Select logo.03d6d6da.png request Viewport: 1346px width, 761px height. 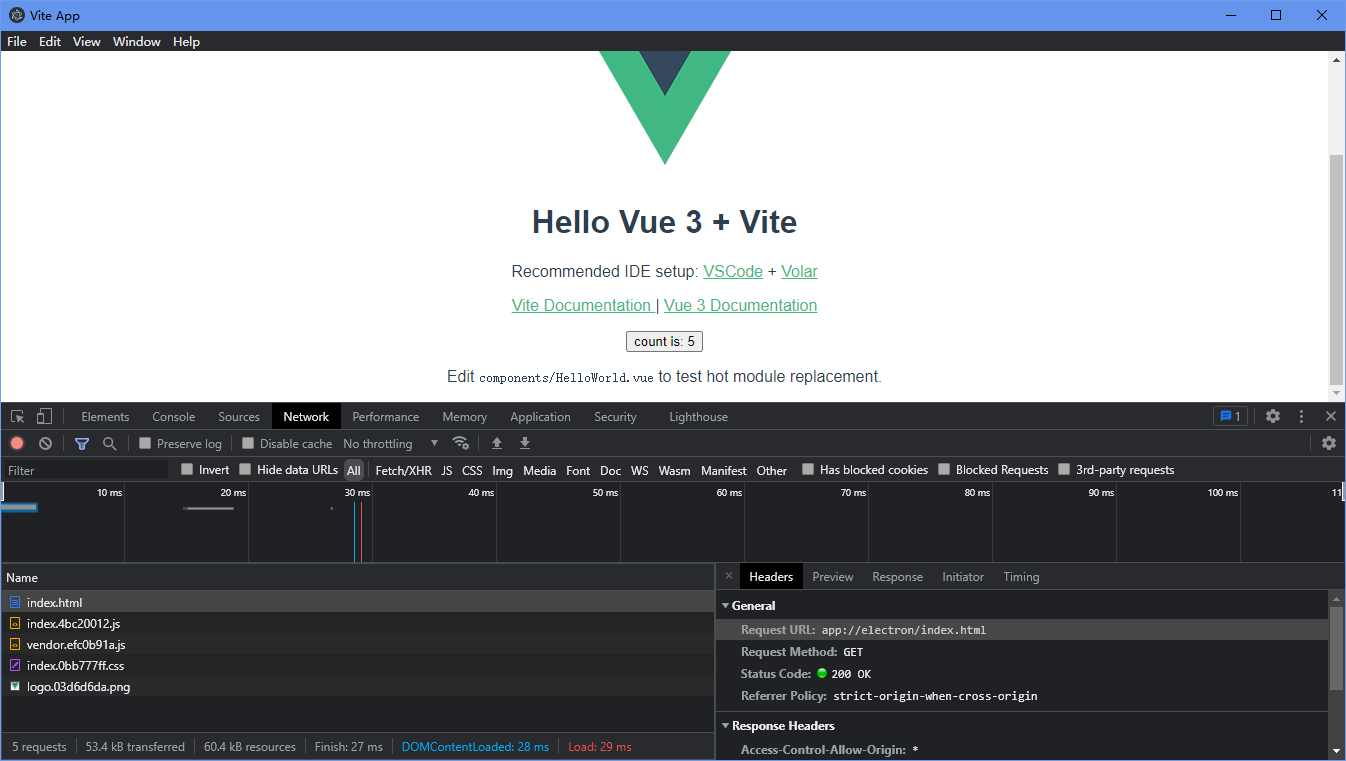click(358, 686)
